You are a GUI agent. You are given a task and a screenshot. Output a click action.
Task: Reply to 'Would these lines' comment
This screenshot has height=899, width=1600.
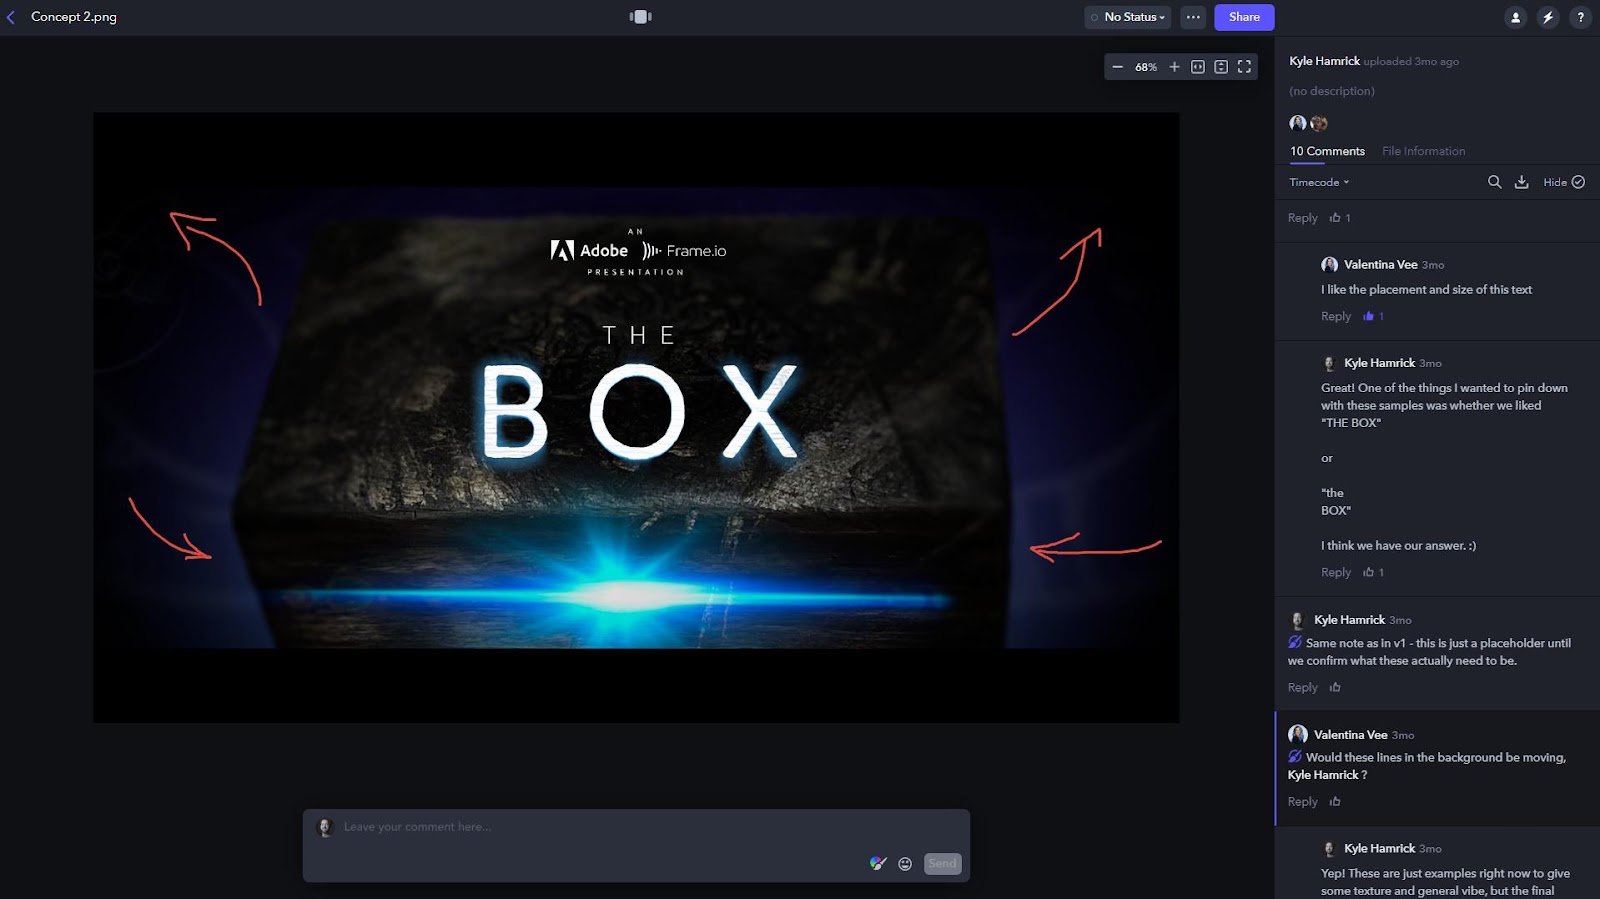pyautogui.click(x=1303, y=801)
